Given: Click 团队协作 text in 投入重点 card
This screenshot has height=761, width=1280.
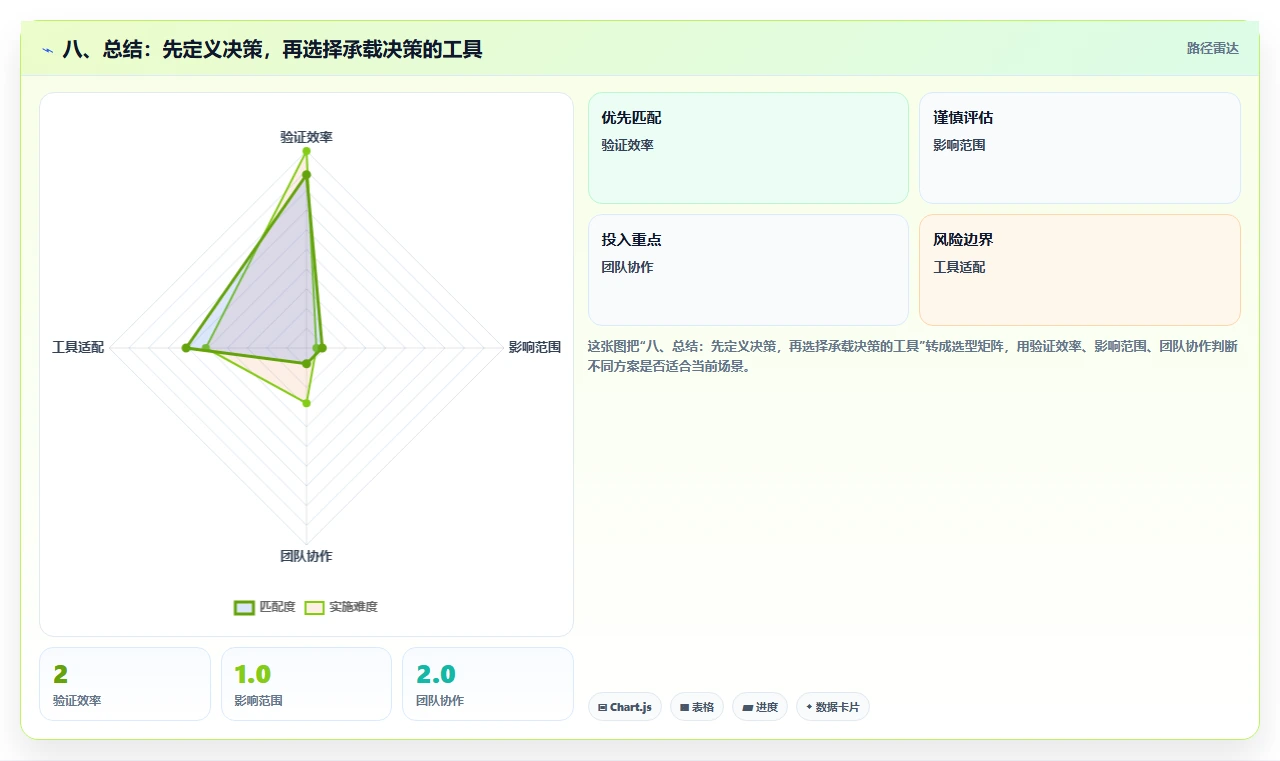Looking at the screenshot, I should [627, 267].
